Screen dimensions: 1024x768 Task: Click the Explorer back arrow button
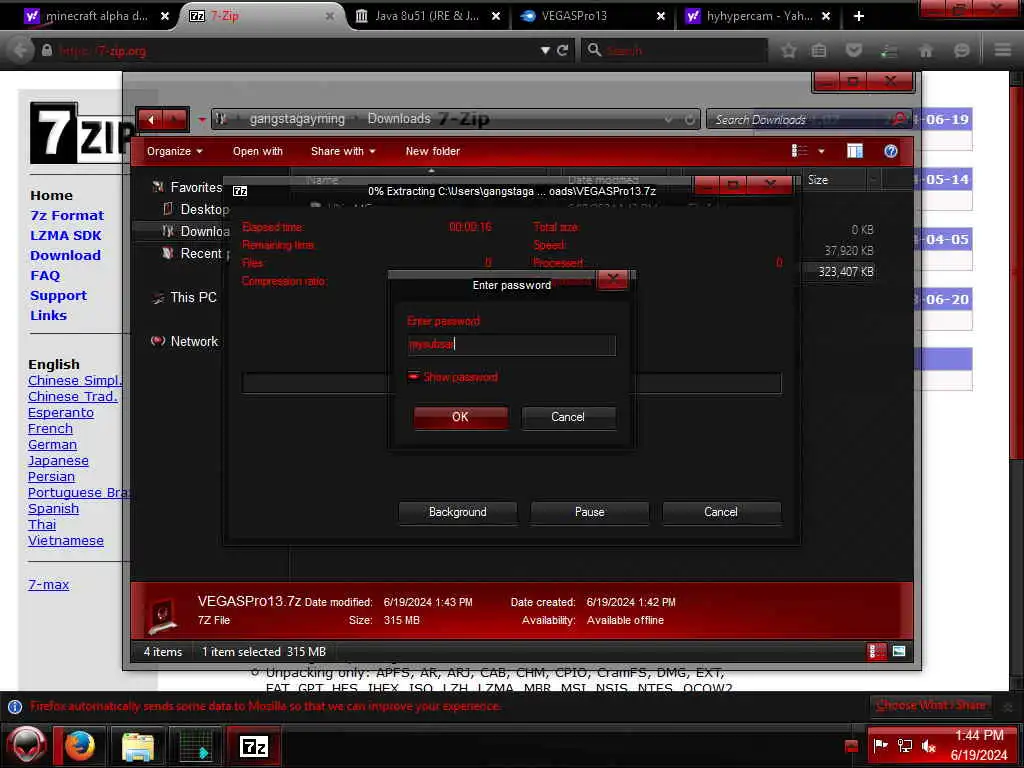(x=151, y=120)
